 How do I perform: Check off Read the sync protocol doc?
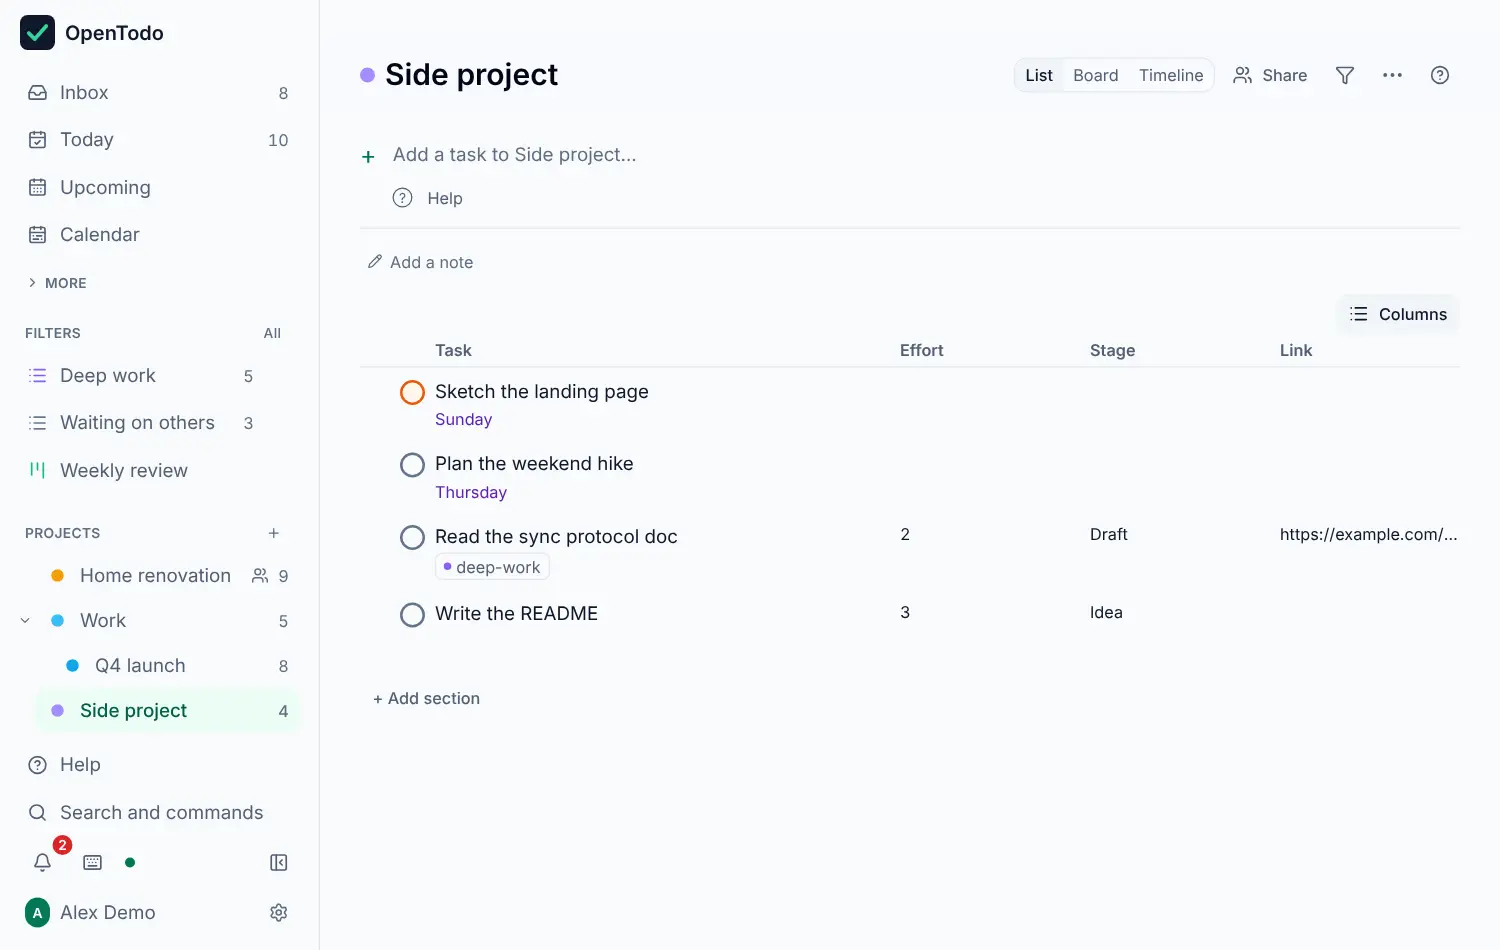coord(412,537)
